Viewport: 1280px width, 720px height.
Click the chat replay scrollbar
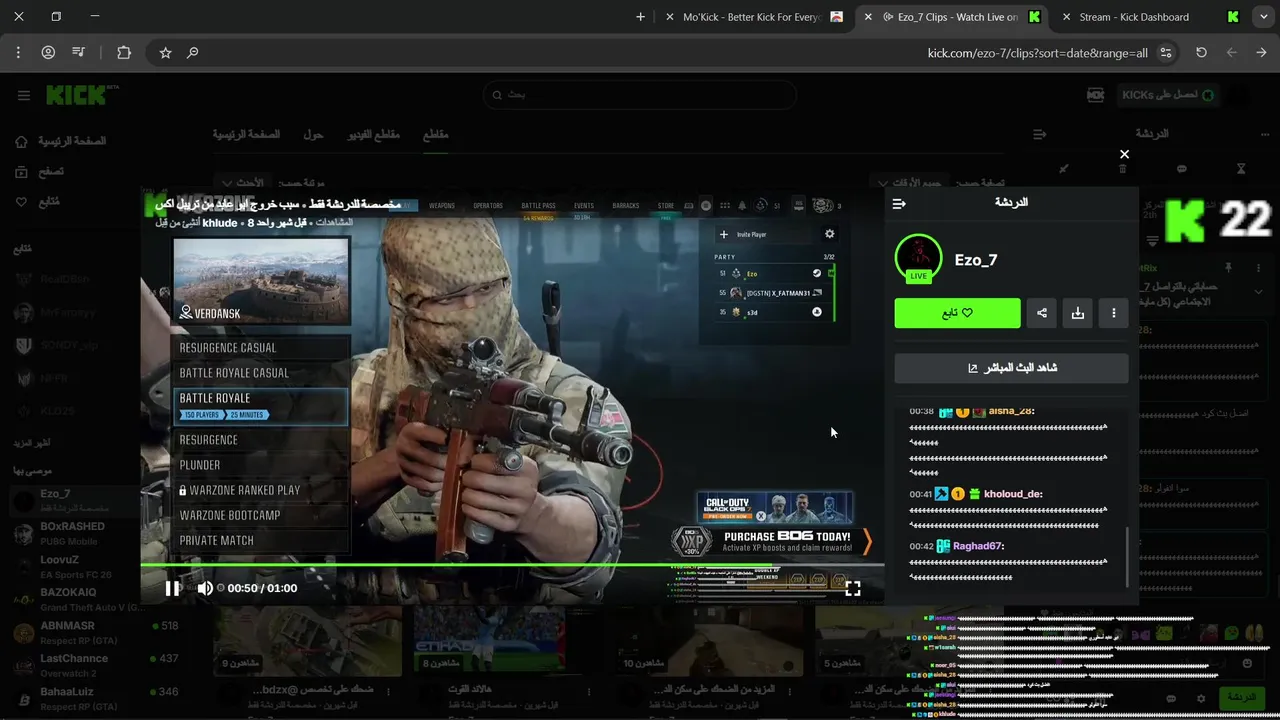pos(1126,556)
